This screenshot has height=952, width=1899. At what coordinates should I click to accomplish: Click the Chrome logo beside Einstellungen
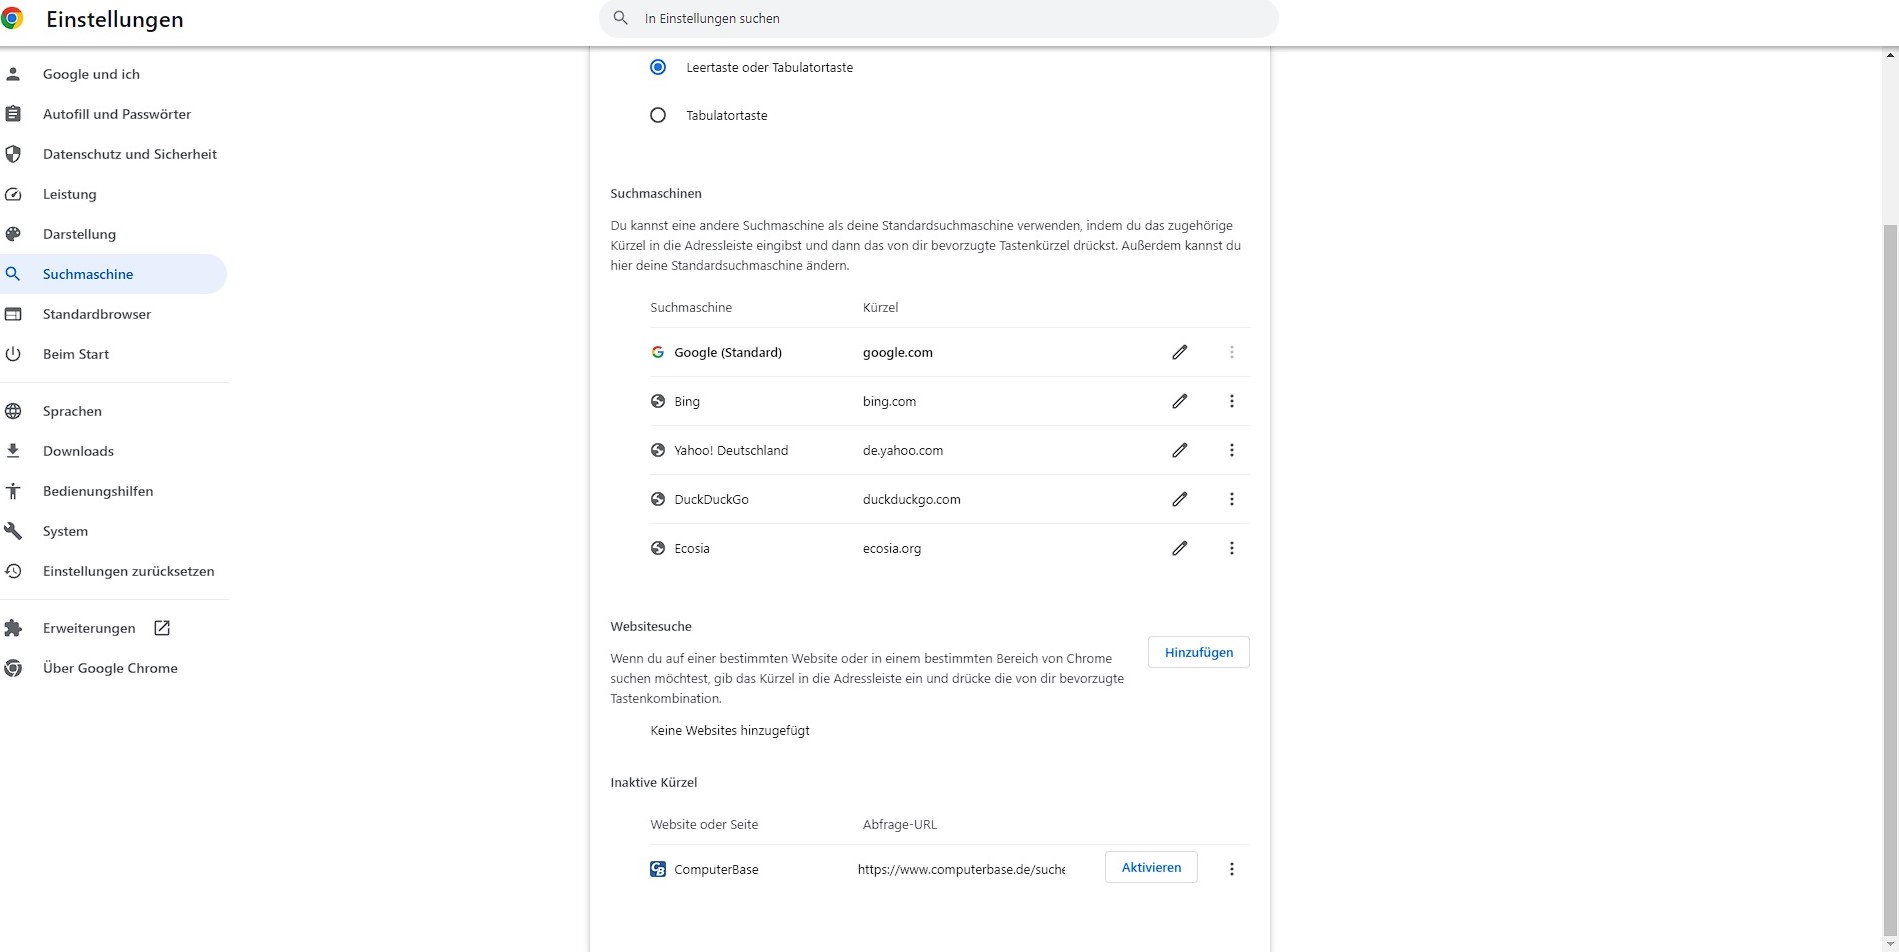tap(12, 18)
